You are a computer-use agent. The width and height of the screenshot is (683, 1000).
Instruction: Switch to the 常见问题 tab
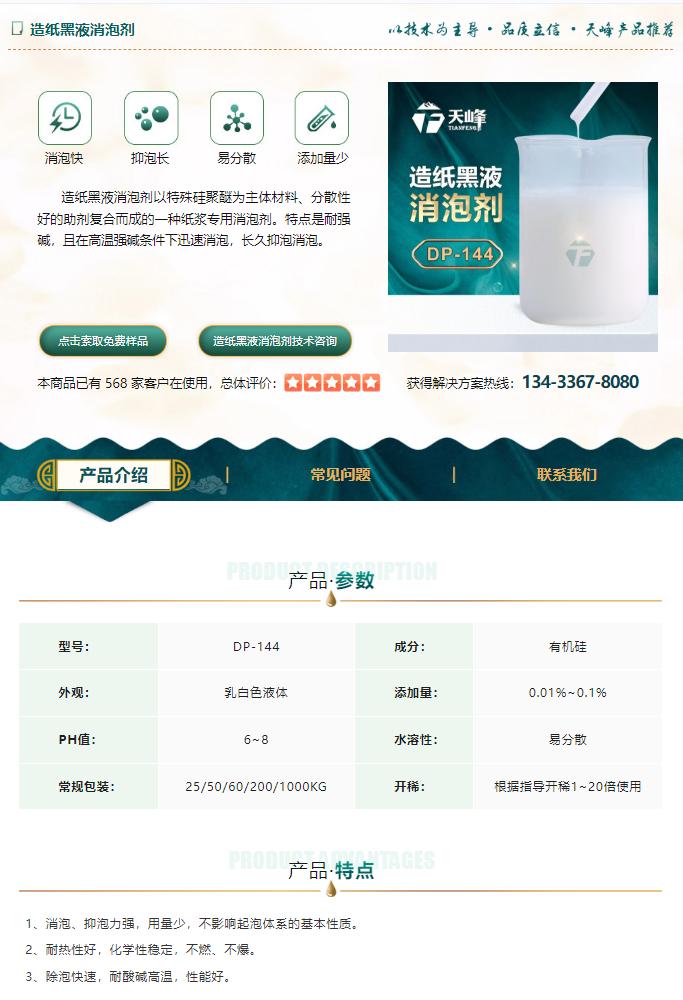(x=341, y=474)
